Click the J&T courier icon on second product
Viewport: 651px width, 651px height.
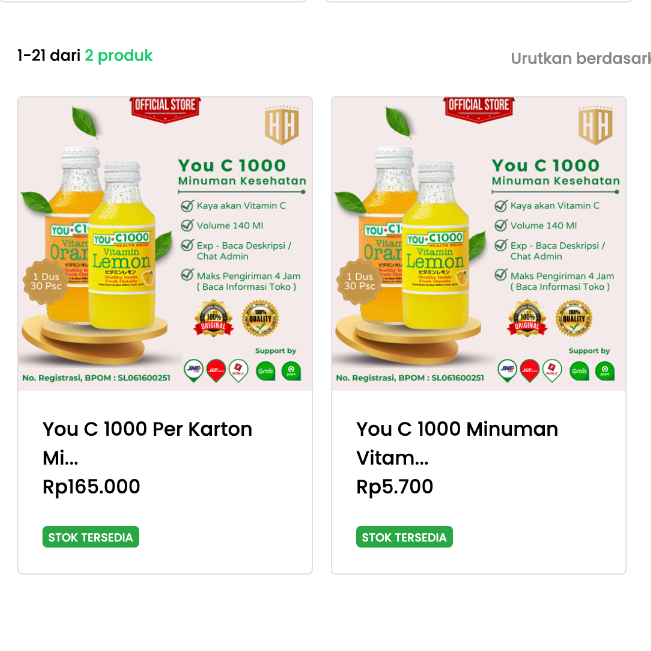[x=530, y=371]
